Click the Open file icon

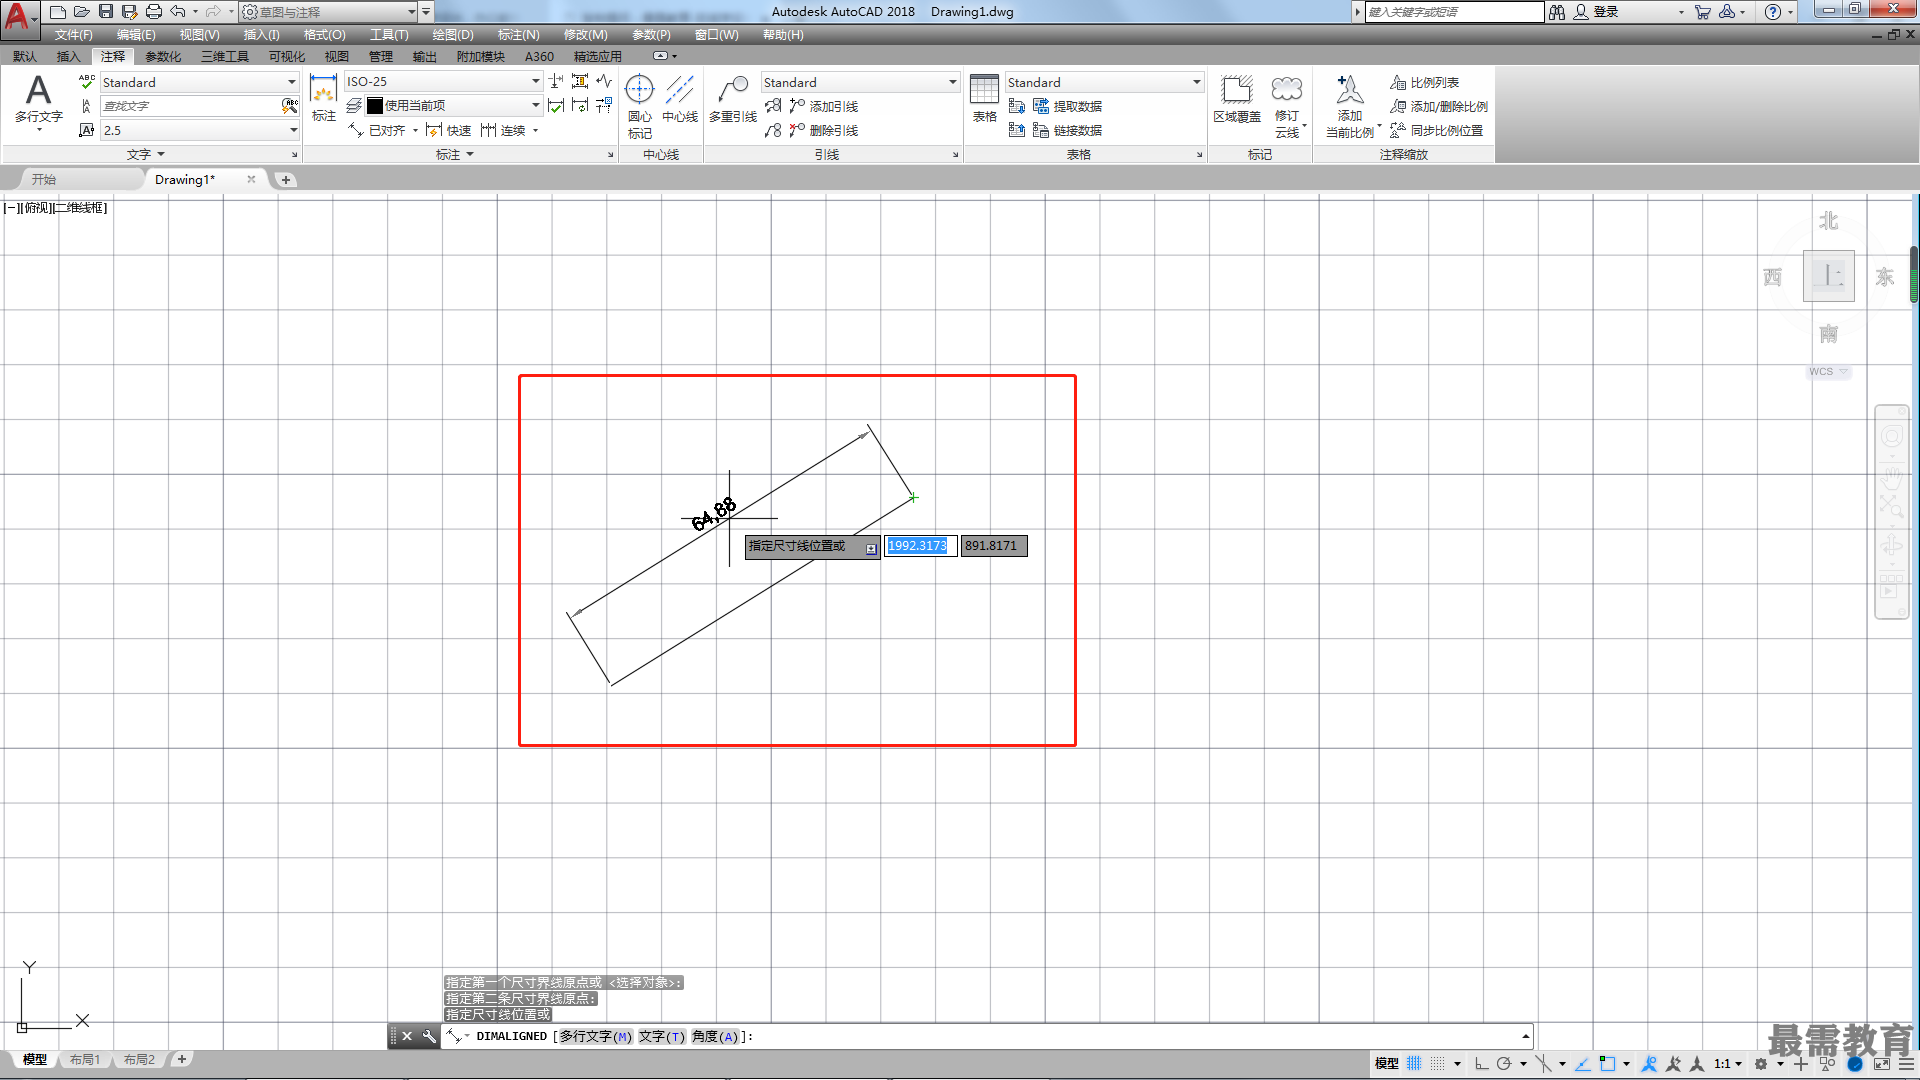[82, 12]
